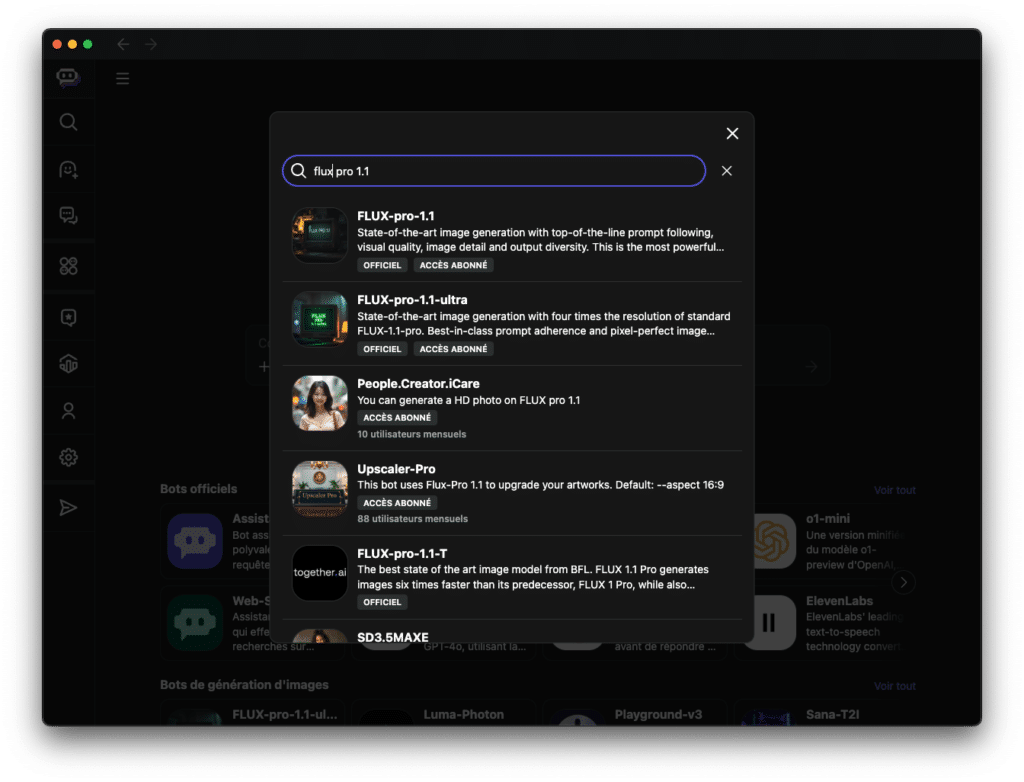Open the profile icon in sidebar
1024x782 pixels.
(69, 411)
